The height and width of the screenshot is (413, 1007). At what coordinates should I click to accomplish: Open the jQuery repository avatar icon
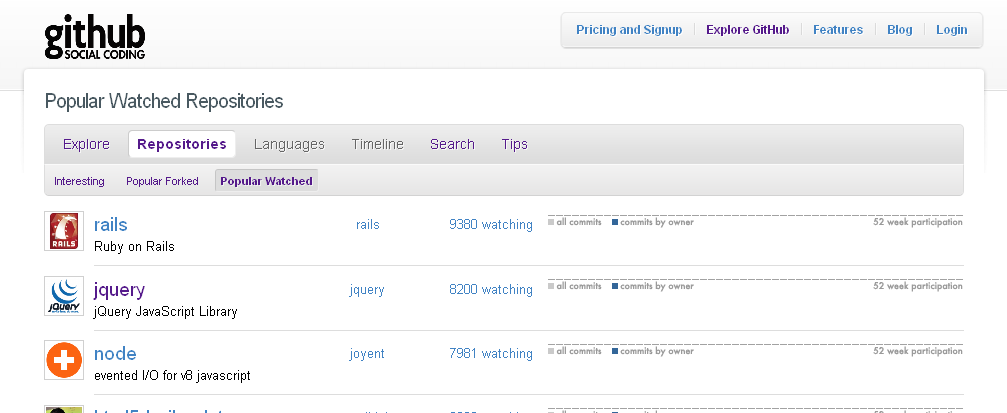click(64, 295)
